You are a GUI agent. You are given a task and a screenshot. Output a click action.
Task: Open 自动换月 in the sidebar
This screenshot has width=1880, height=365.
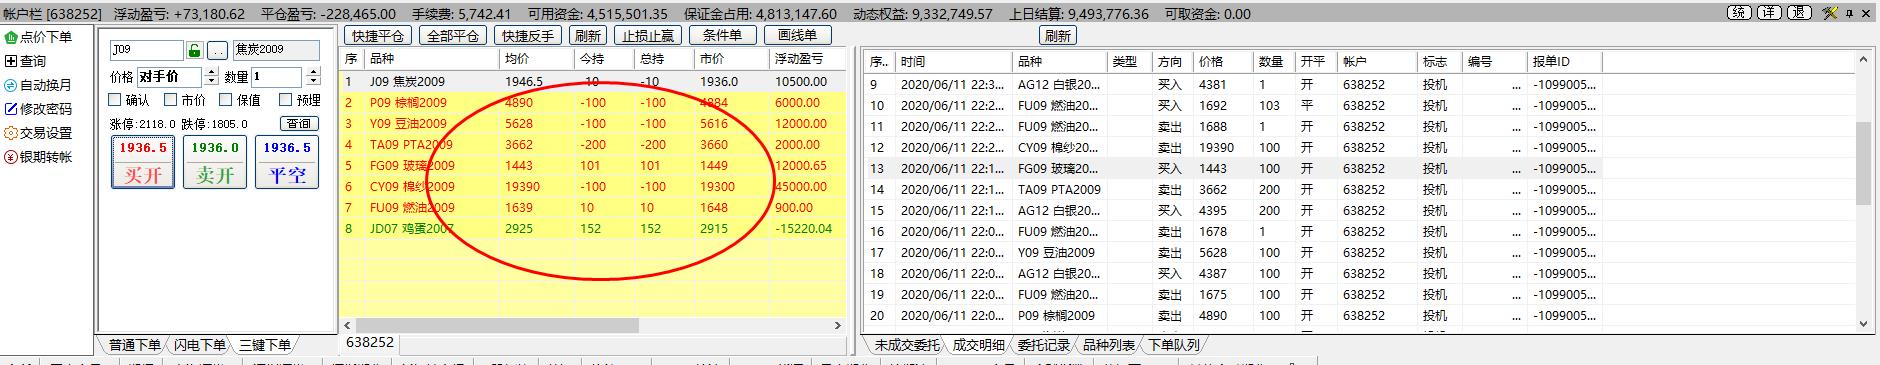(x=38, y=85)
